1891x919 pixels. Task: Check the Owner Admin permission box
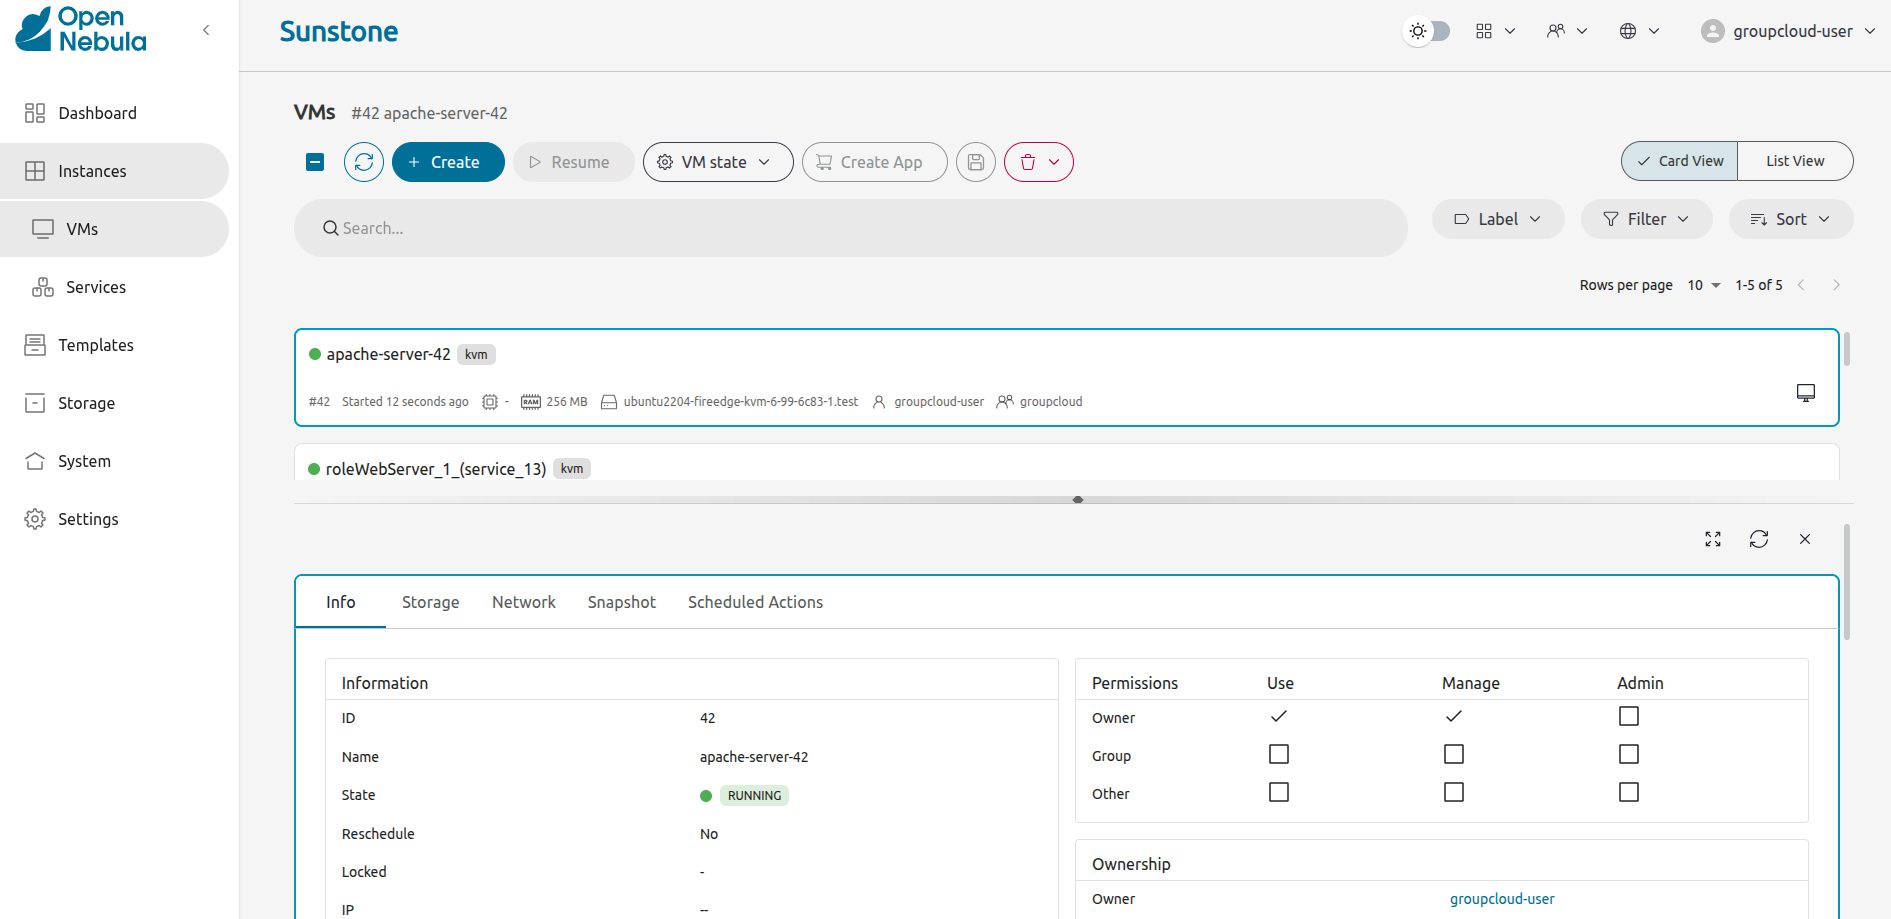(1628, 716)
